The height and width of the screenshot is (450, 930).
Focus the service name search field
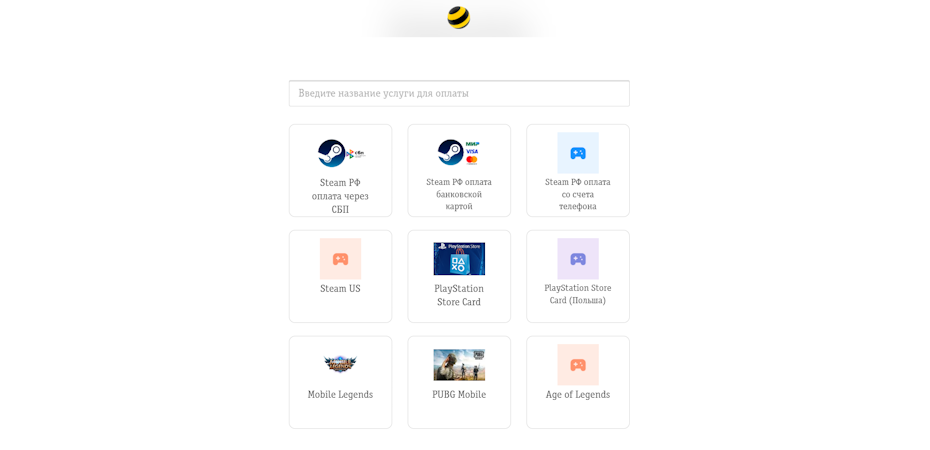459,94
